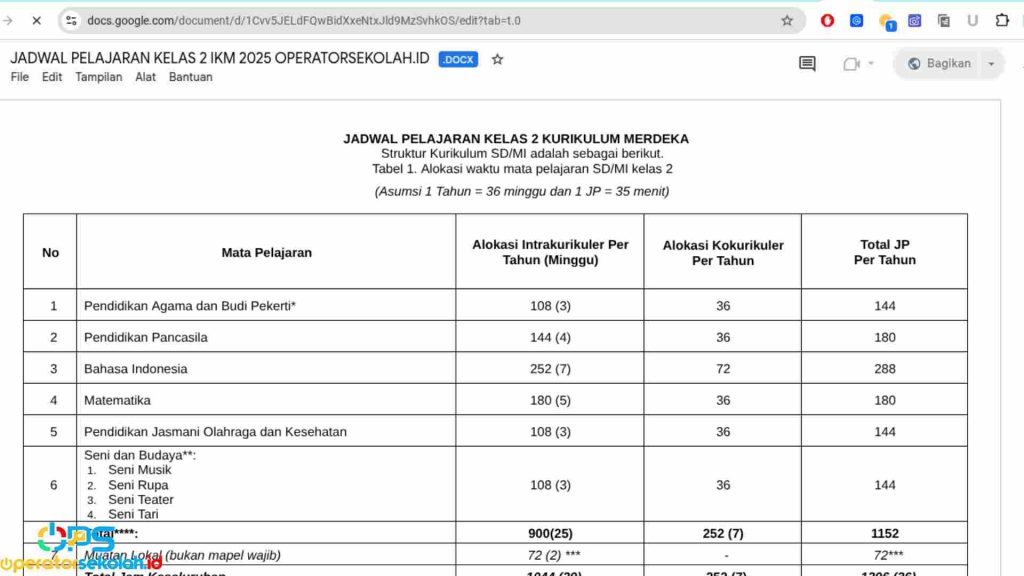The image size is (1024, 576).
Task: Open comment history icon
Action: [x=807, y=63]
